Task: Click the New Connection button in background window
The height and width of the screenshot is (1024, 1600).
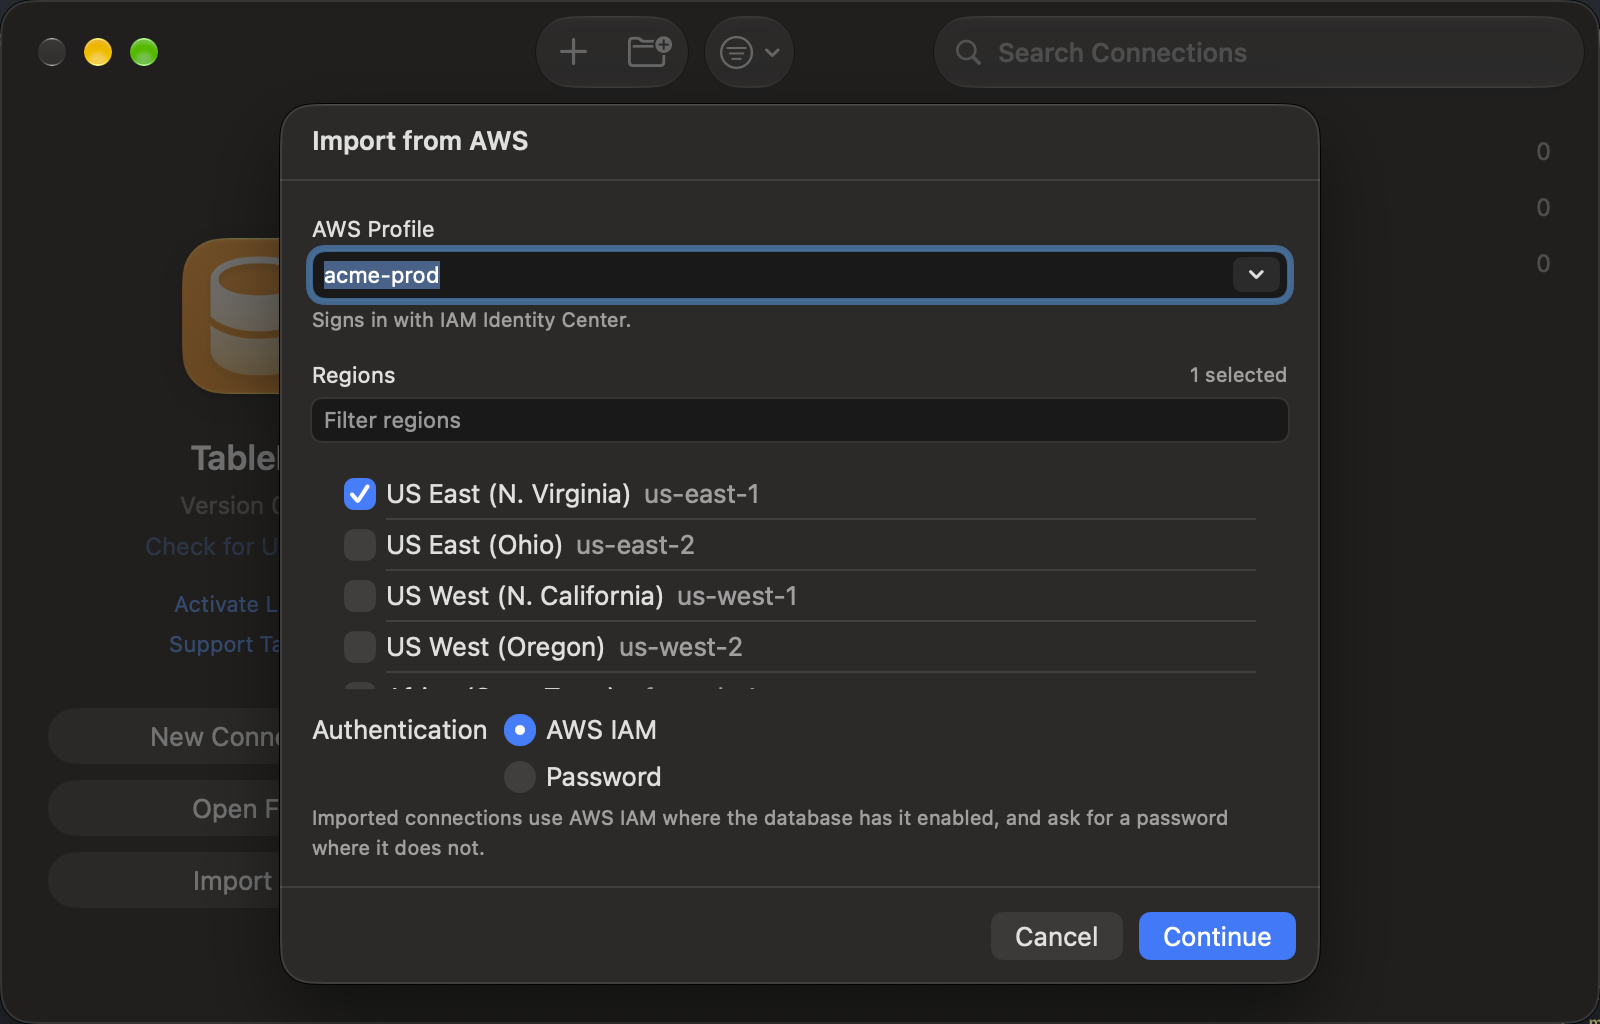Action: click(x=165, y=736)
